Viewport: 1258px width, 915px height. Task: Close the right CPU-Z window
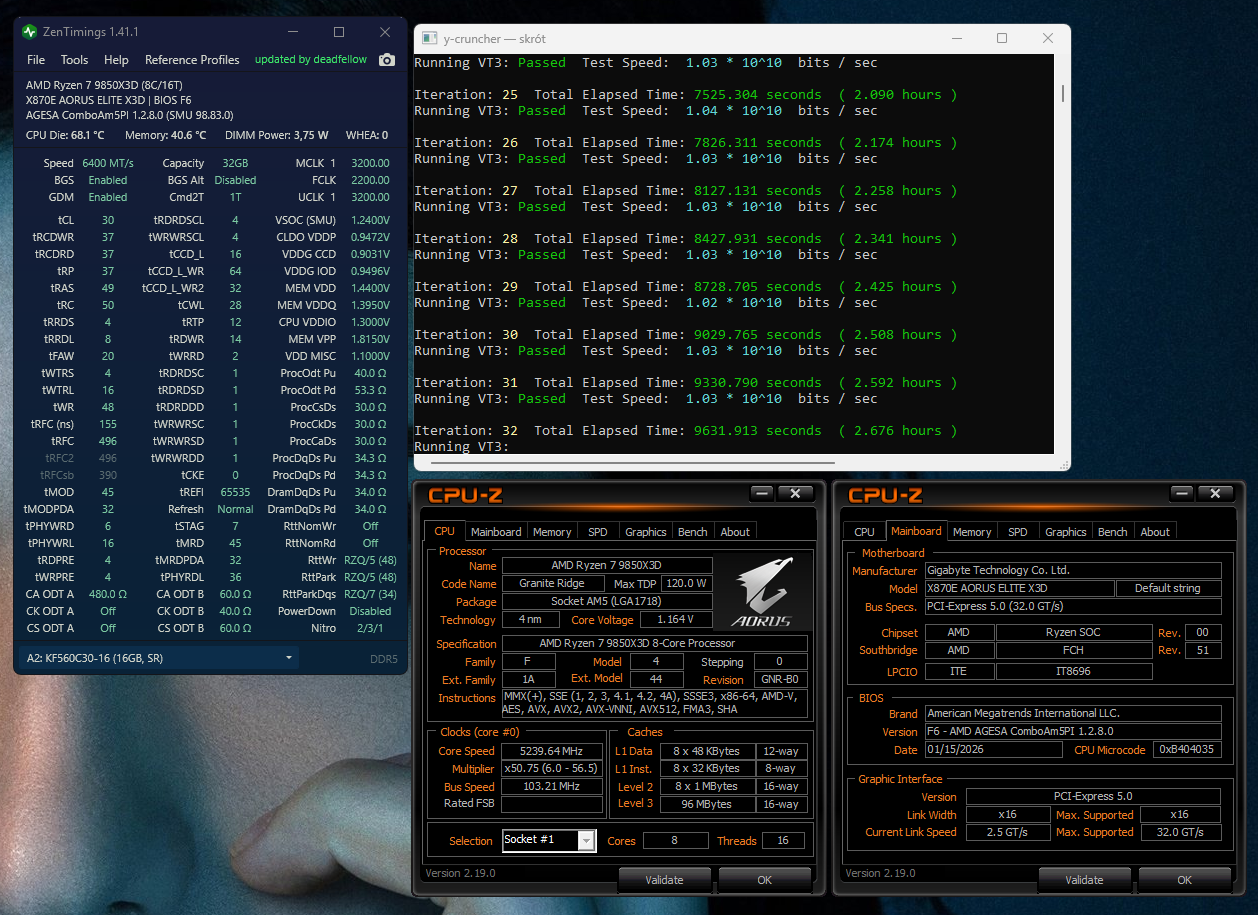tap(1216, 494)
